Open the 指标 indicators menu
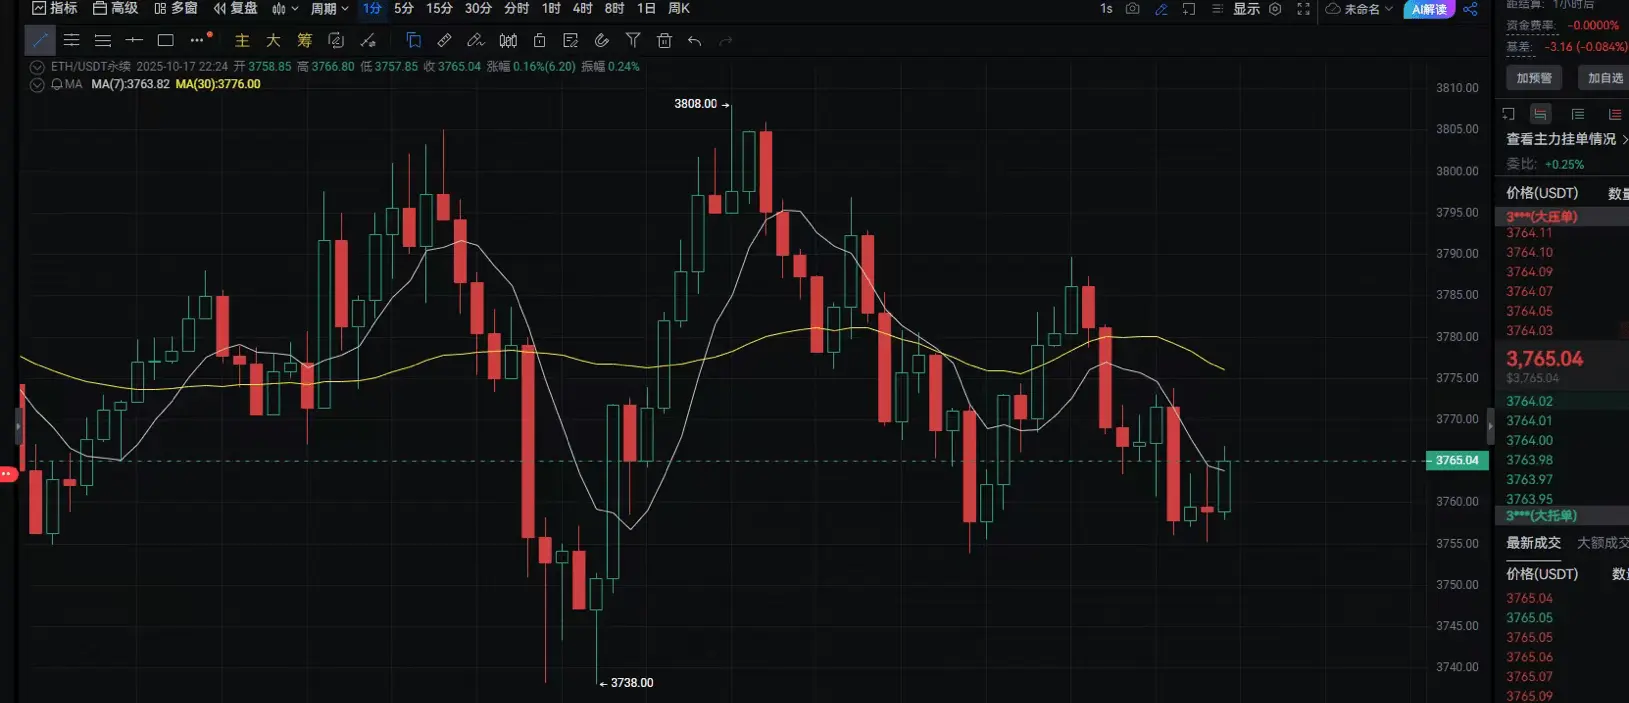Image resolution: width=1629 pixels, height=703 pixels. [54, 8]
